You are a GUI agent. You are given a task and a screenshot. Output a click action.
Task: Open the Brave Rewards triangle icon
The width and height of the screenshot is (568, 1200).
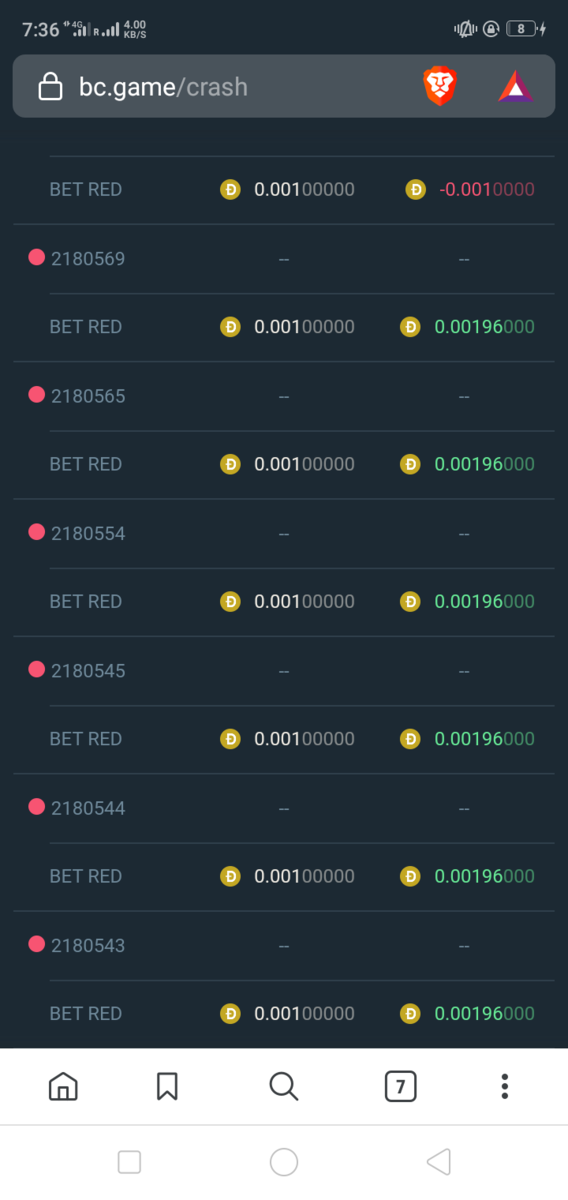(516, 87)
